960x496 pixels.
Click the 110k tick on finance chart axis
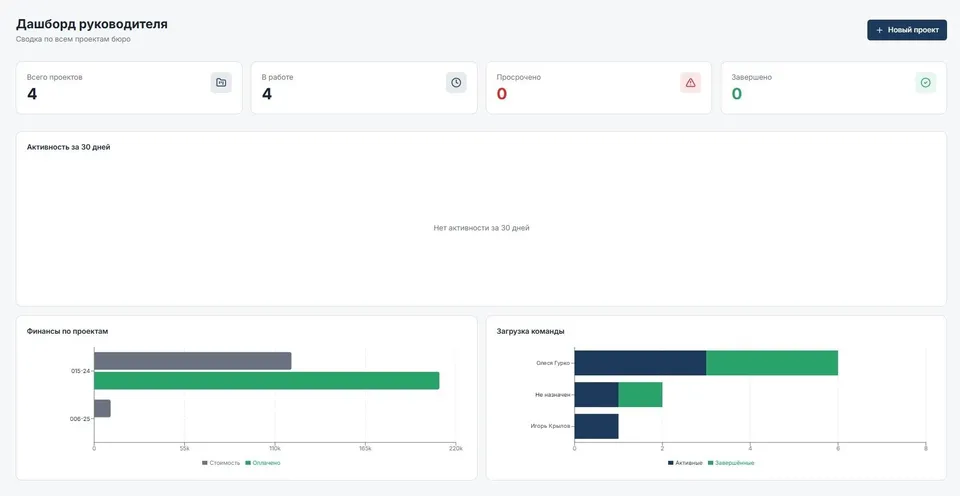click(x=275, y=449)
